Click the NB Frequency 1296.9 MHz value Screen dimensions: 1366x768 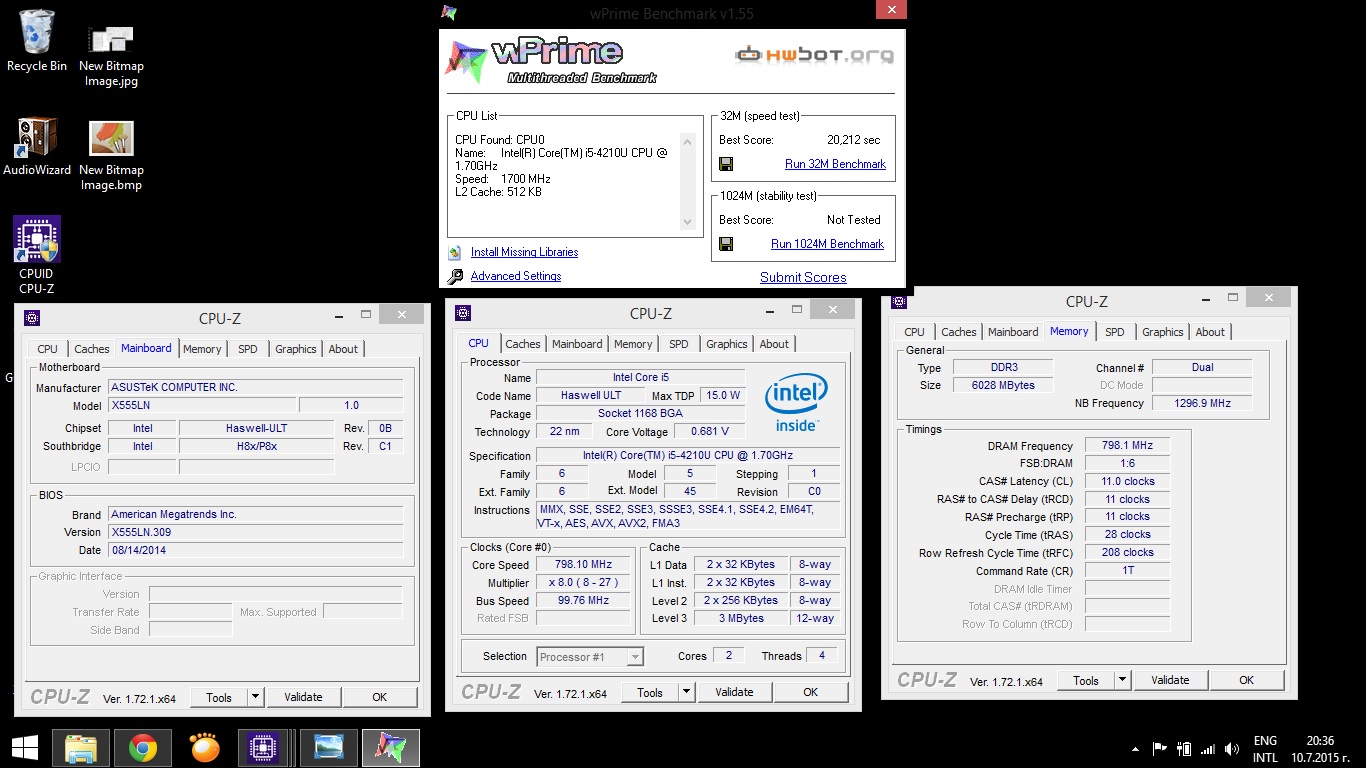pos(1203,403)
